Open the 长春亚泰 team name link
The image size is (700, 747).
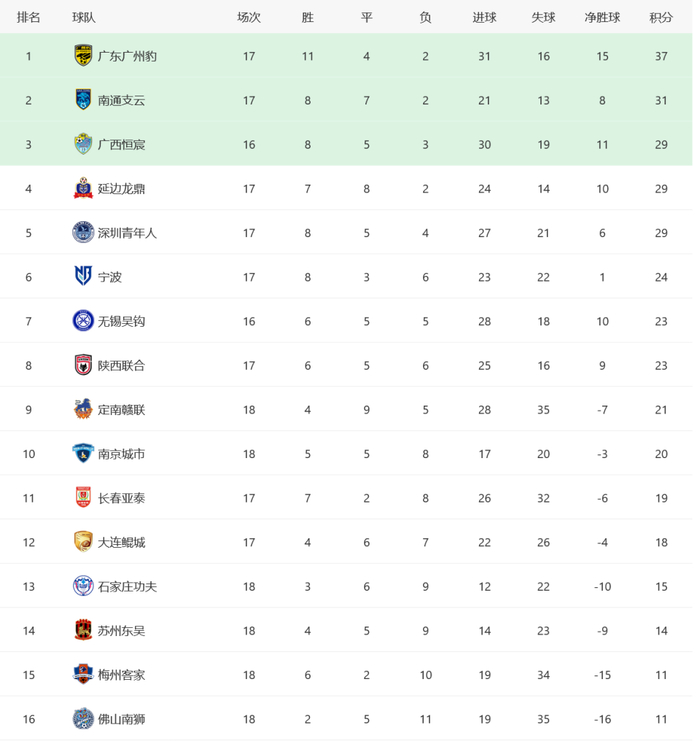[121, 498]
